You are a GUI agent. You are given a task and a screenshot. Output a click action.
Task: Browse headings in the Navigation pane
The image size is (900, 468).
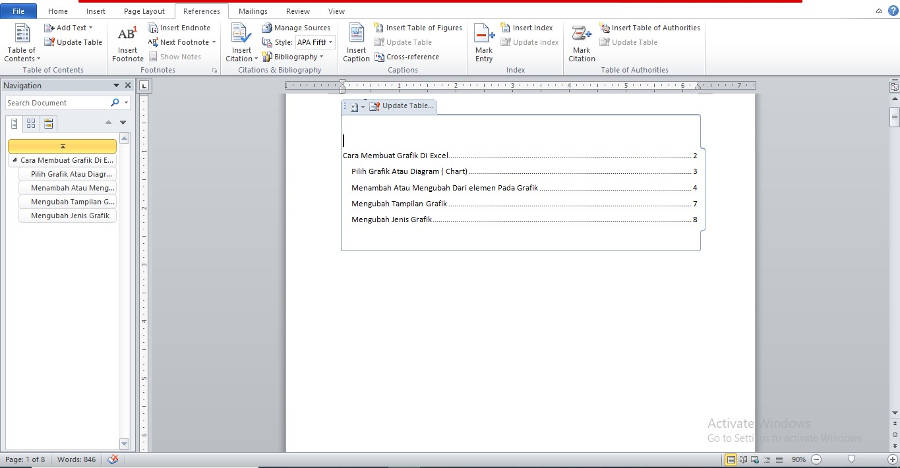point(14,123)
